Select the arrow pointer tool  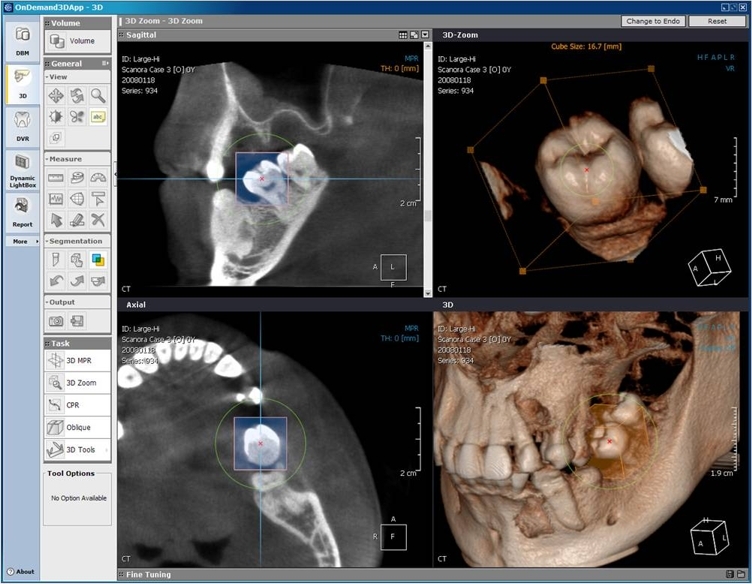56,220
